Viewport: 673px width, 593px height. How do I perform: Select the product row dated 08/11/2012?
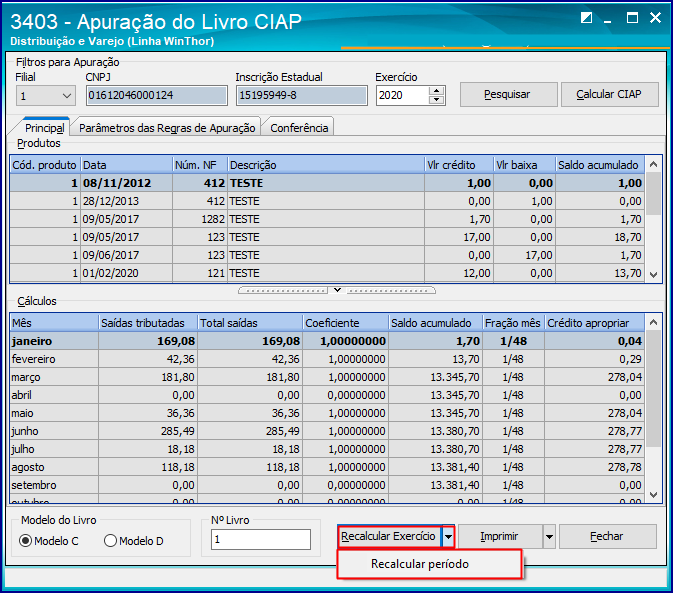coord(327,183)
